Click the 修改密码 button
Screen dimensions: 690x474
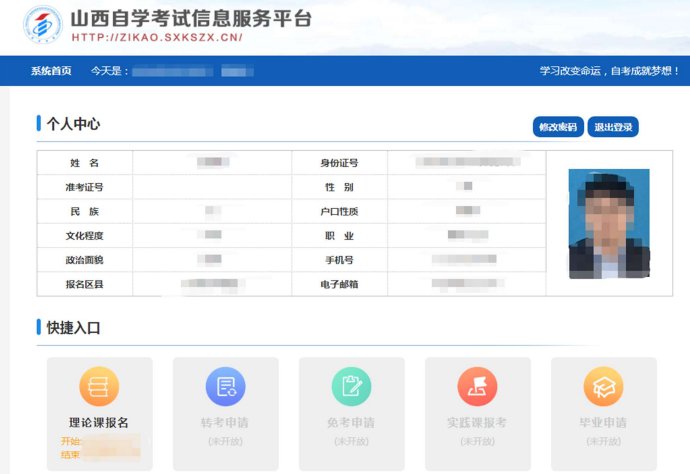click(x=558, y=127)
